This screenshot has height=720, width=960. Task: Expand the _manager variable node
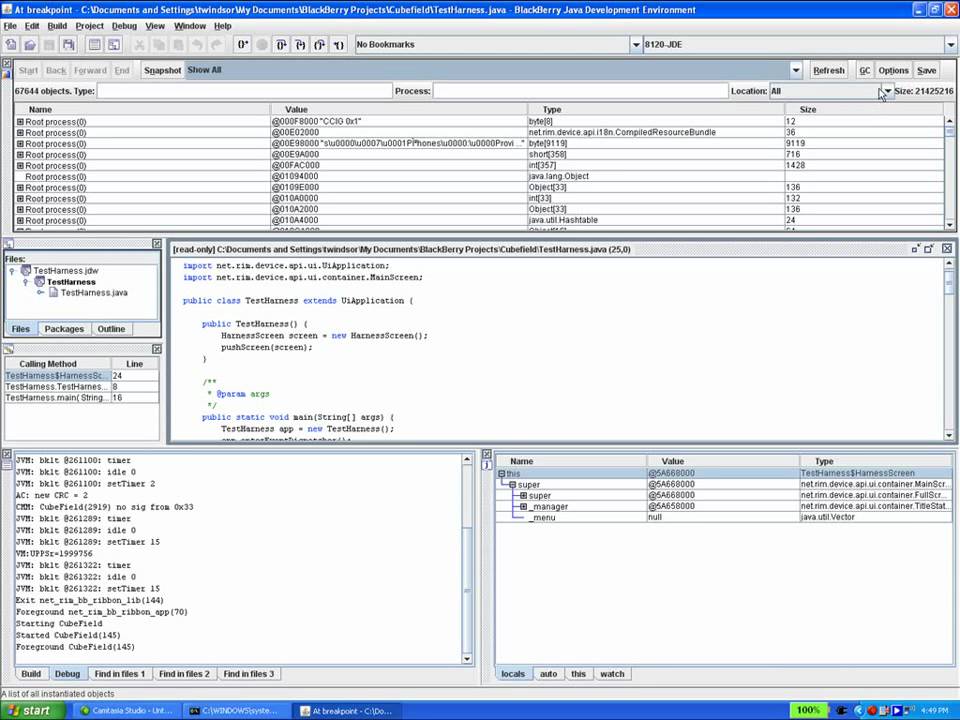click(521, 507)
